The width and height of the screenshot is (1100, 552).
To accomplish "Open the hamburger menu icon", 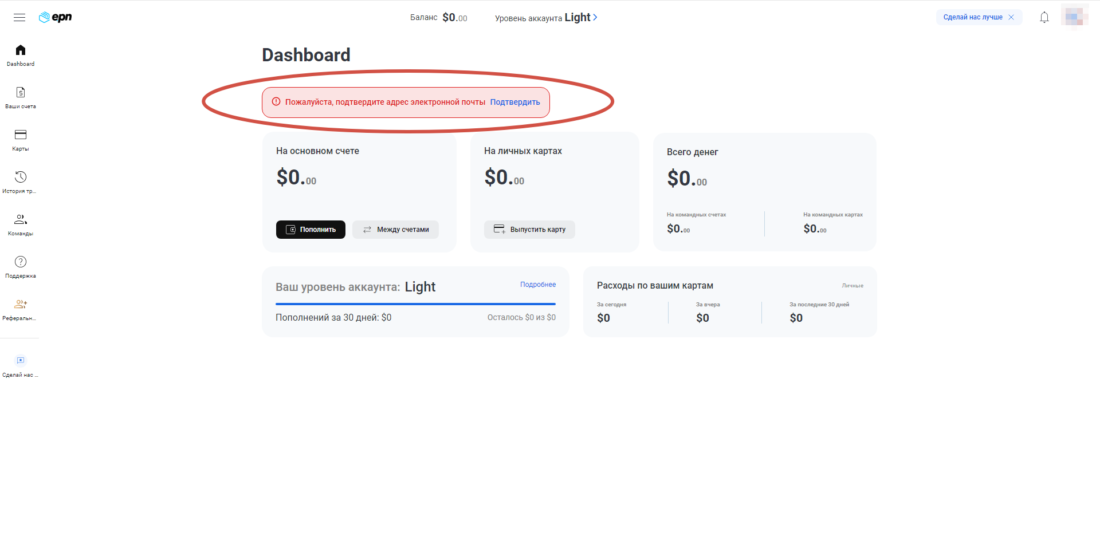I will (19, 17).
